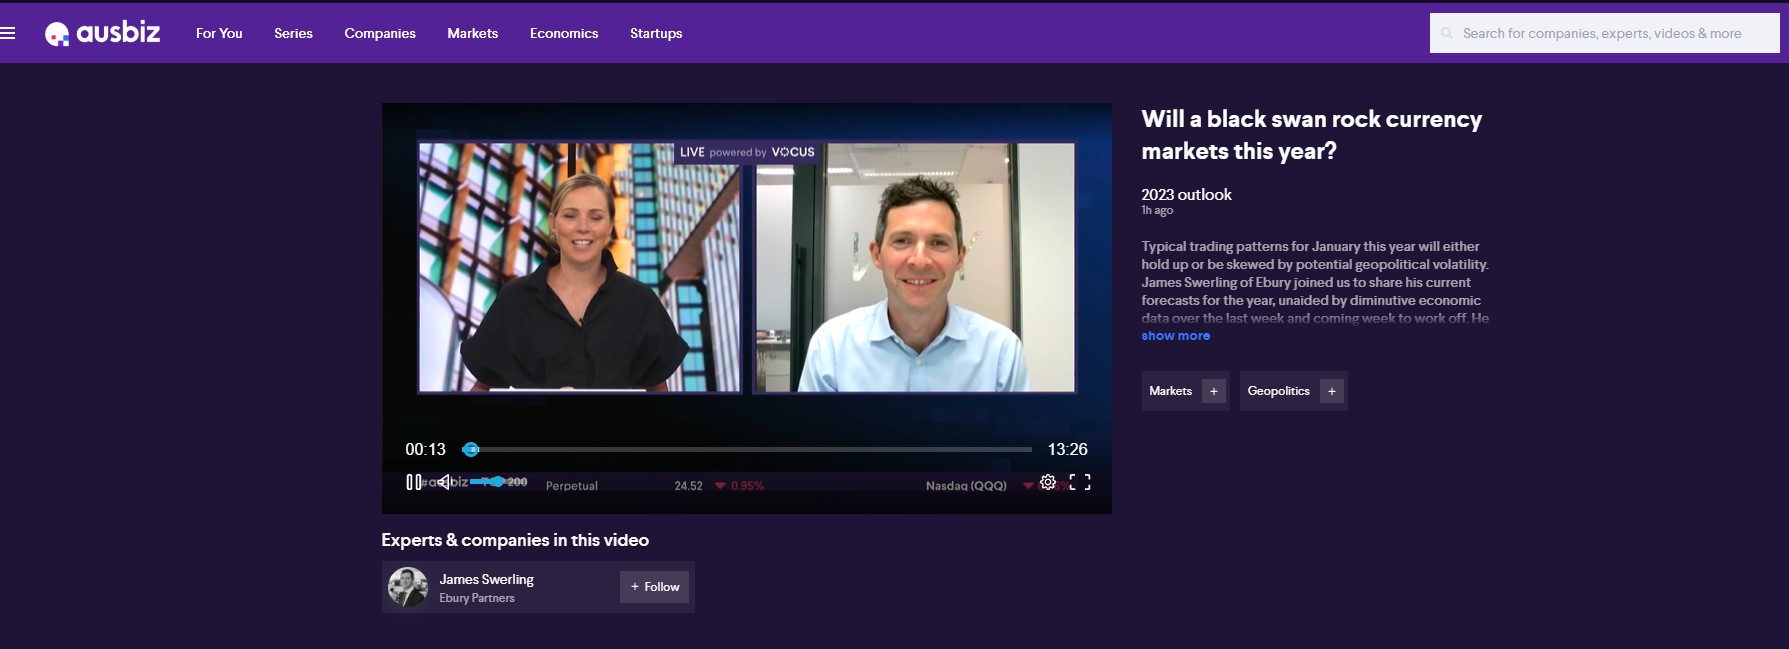Click the search field for companies and experts
Image resolution: width=1789 pixels, height=649 pixels.
1604,33
